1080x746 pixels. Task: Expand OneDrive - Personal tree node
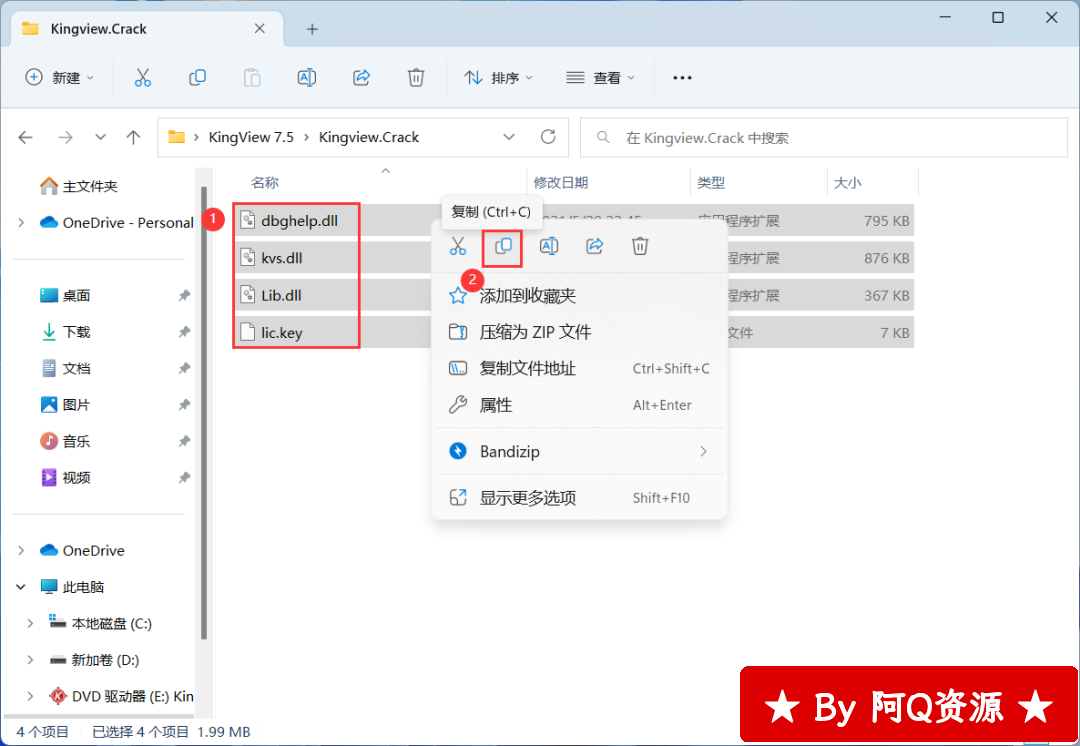pos(21,222)
